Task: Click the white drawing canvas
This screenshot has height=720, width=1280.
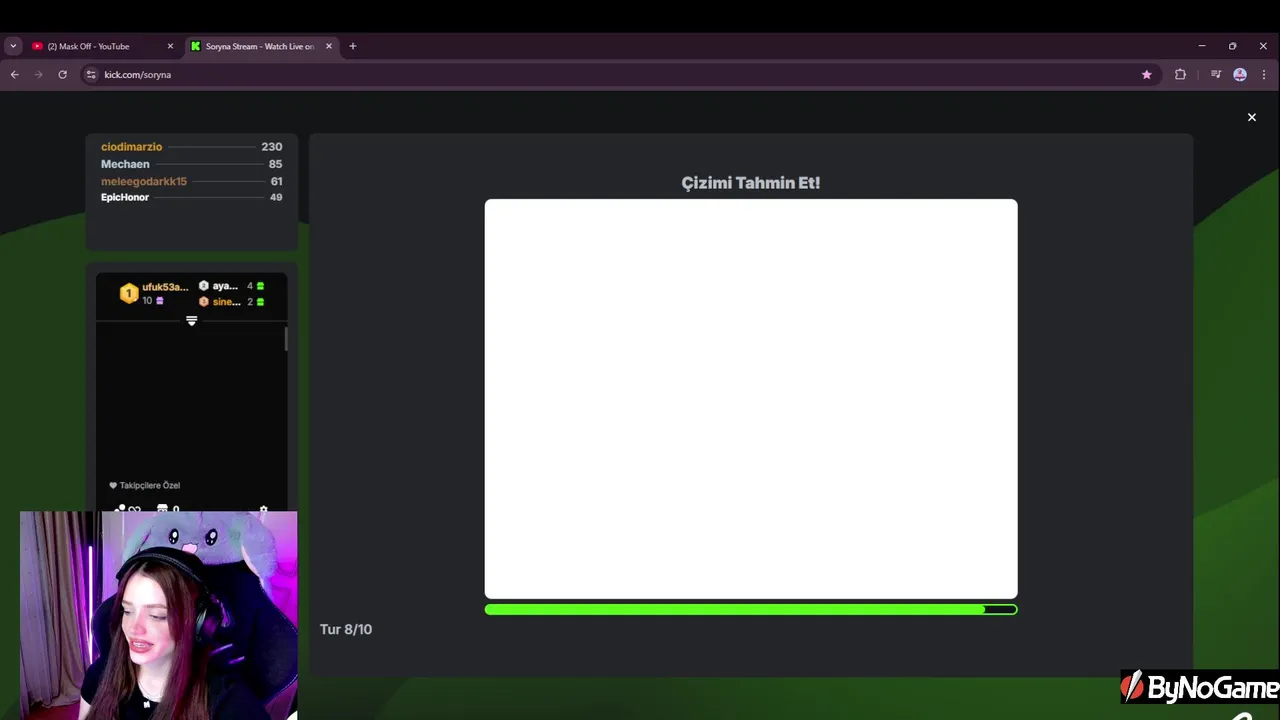Action: click(751, 398)
